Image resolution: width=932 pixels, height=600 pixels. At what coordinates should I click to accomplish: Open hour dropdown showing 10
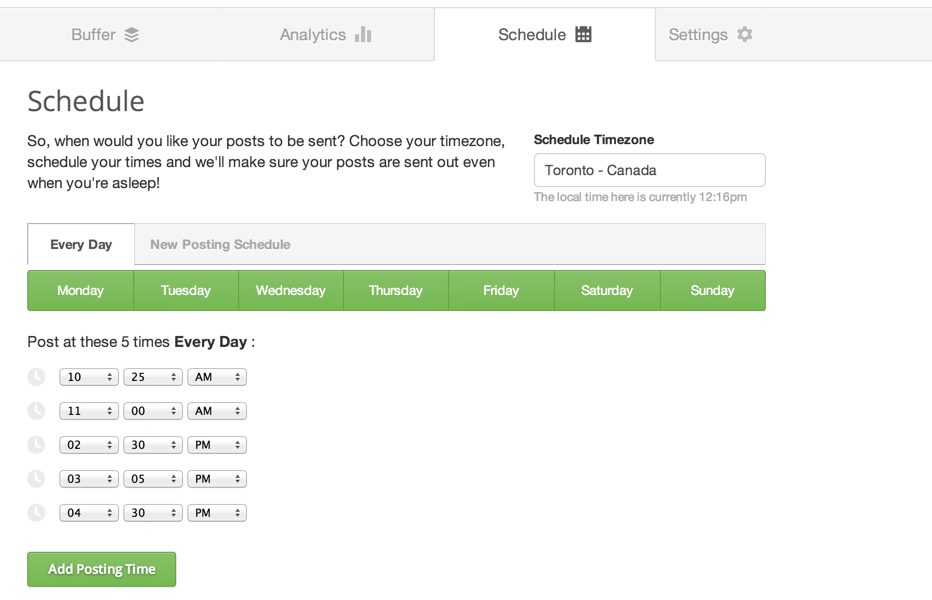[x=89, y=377]
